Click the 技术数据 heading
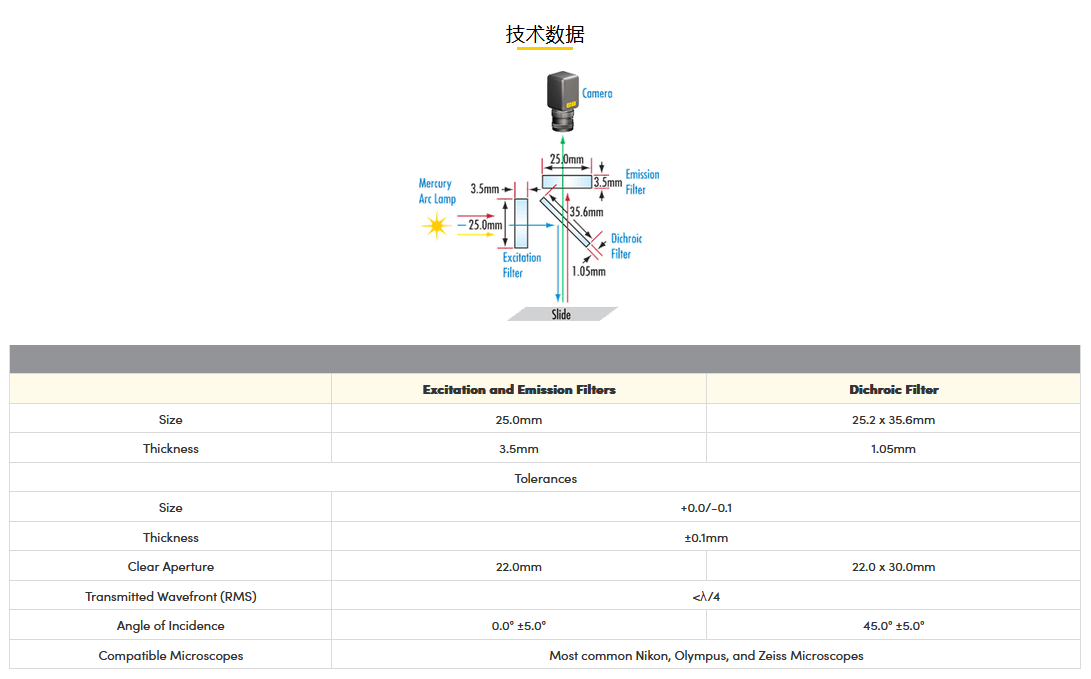Screen dimensions: 1091x679 [545, 35]
